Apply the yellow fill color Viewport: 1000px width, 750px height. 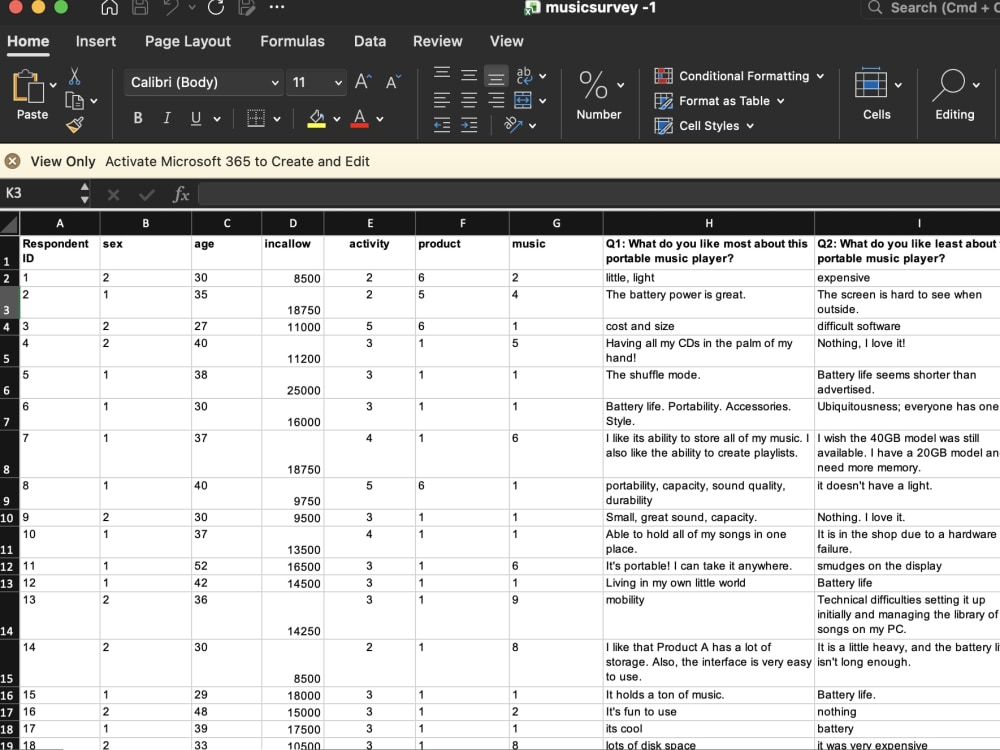316,119
